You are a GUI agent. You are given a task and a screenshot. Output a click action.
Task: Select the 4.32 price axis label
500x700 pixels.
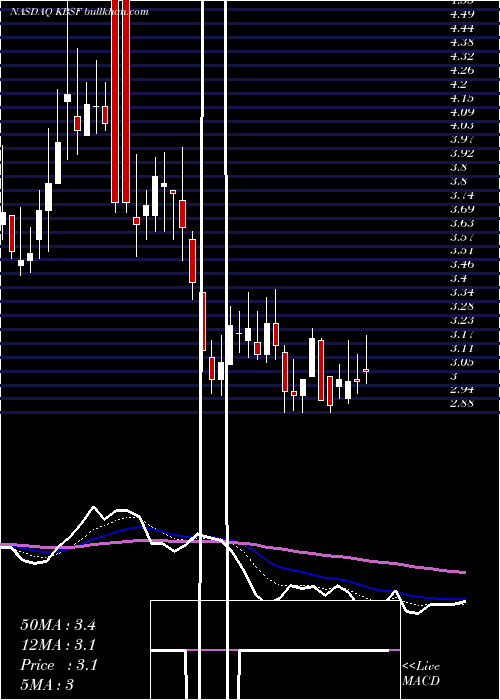(462, 56)
